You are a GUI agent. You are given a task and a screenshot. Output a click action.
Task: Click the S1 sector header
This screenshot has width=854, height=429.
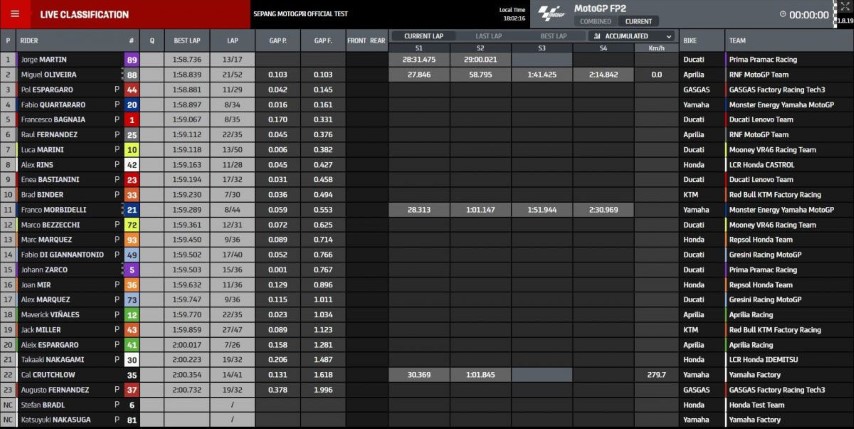tap(419, 48)
